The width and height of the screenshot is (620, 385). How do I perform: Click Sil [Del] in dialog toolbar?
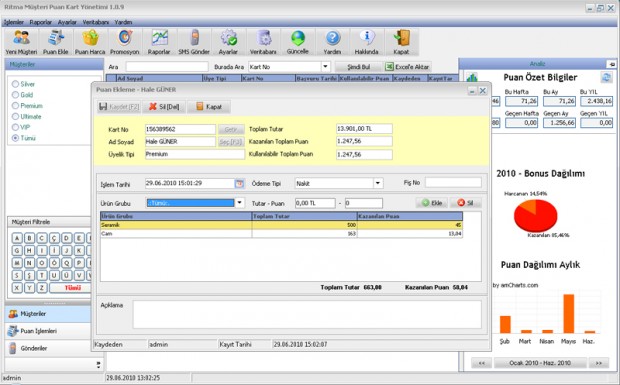(164, 107)
